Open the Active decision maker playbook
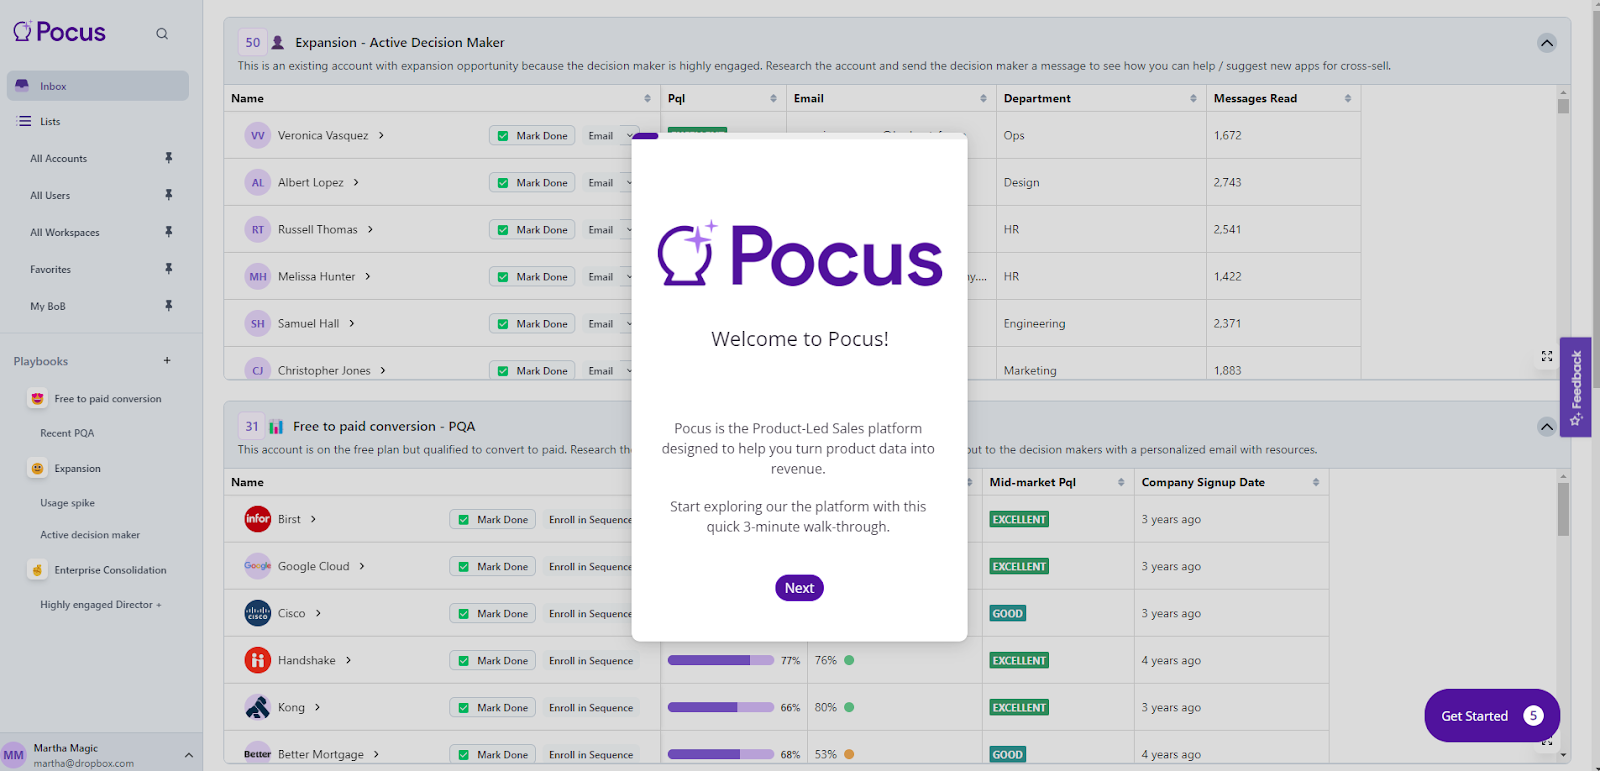1600x771 pixels. (x=90, y=535)
